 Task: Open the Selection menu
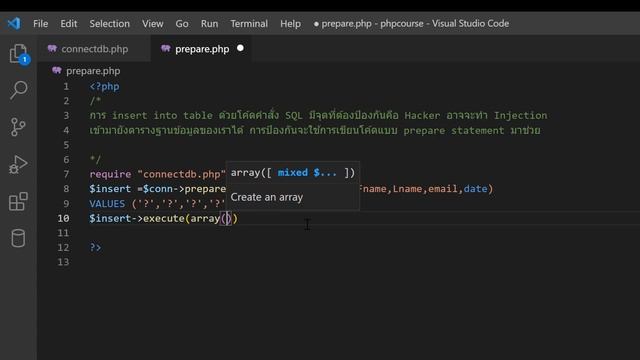coord(109,24)
